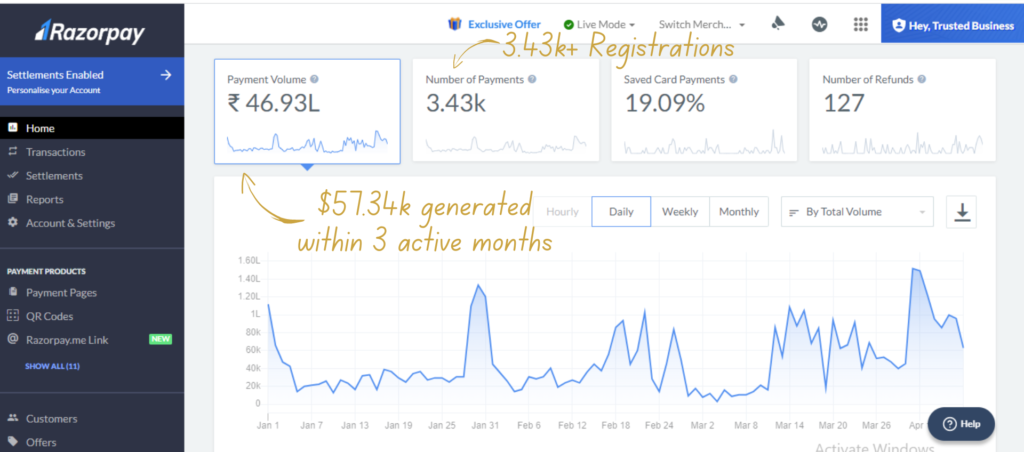Open the Switch Merchant dropdown
This screenshot has width=1024, height=452.
(702, 25)
